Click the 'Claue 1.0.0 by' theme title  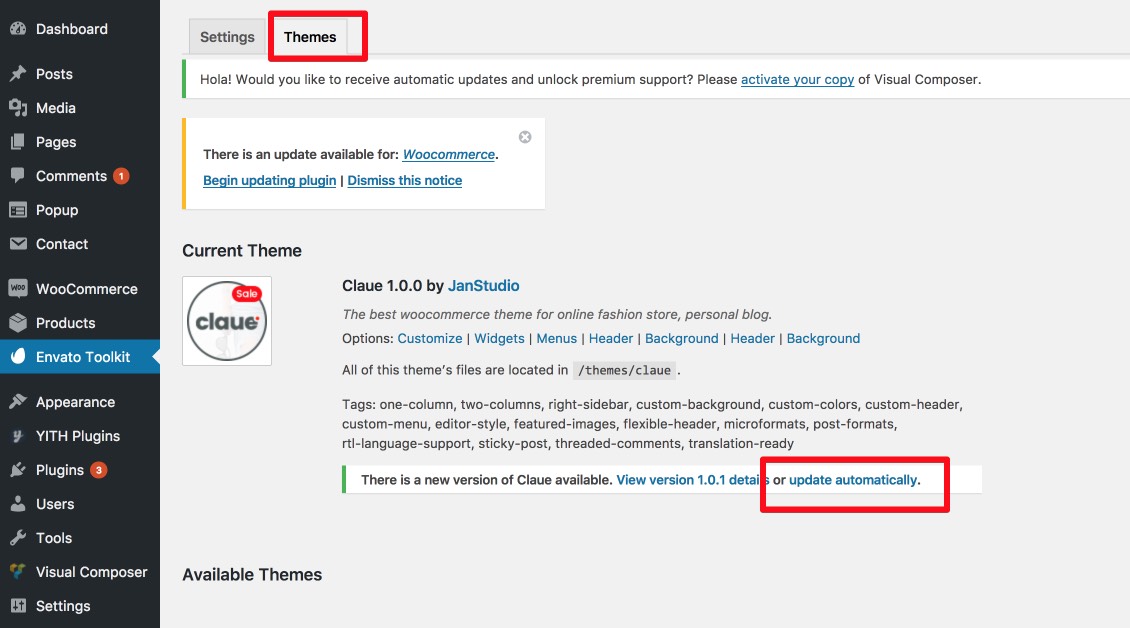tap(393, 286)
